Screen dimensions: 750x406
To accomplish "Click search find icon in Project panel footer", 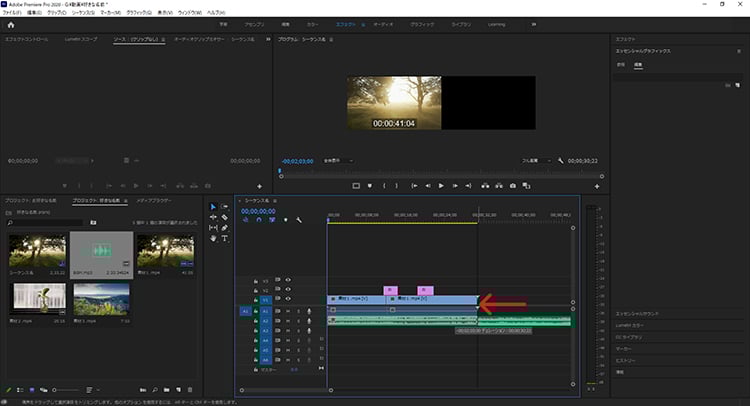I will (x=155, y=390).
